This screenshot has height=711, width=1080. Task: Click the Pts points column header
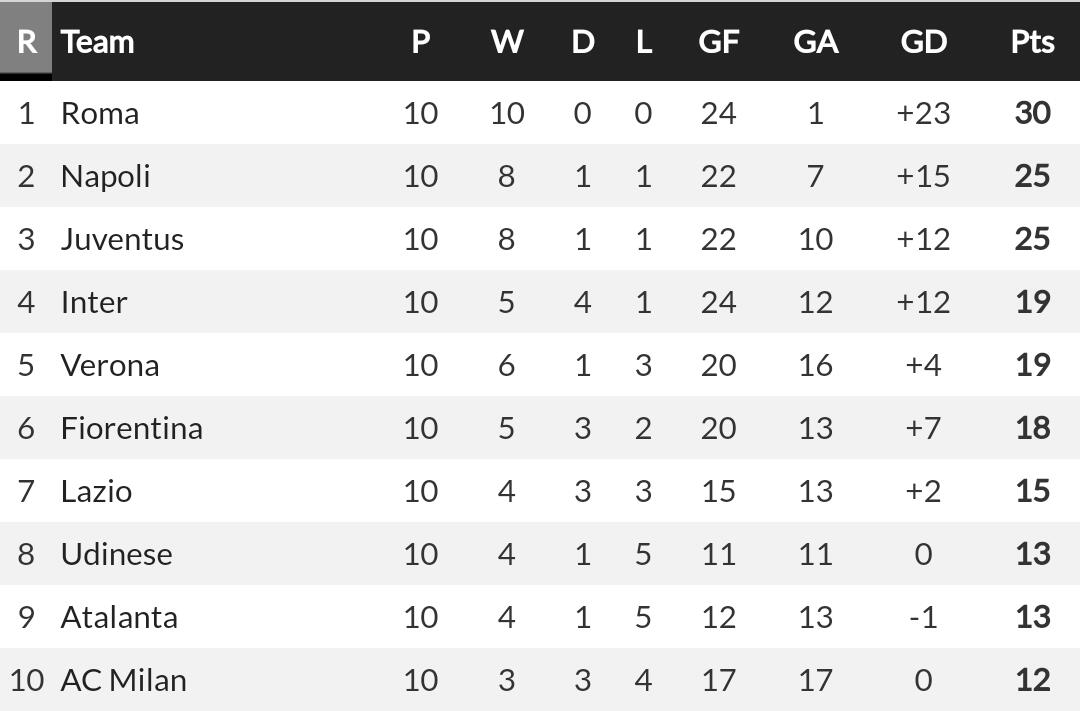click(x=1032, y=42)
